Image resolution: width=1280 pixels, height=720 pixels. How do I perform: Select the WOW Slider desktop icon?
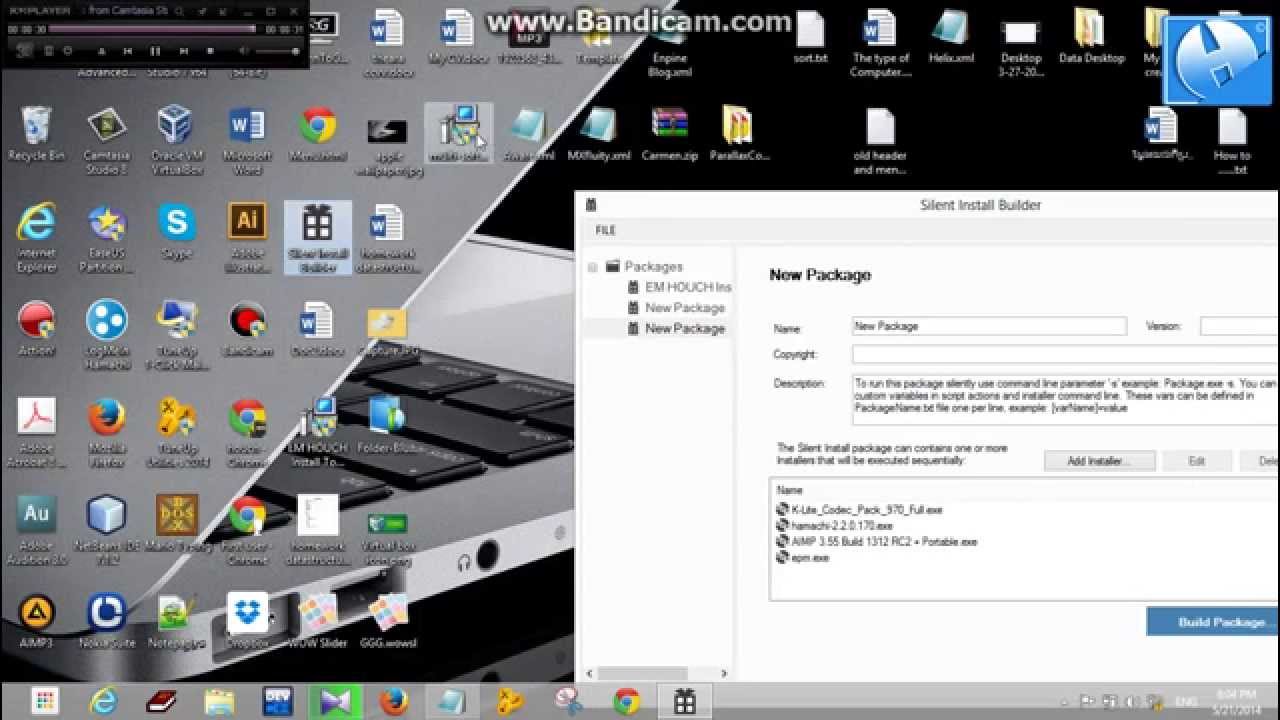click(318, 621)
